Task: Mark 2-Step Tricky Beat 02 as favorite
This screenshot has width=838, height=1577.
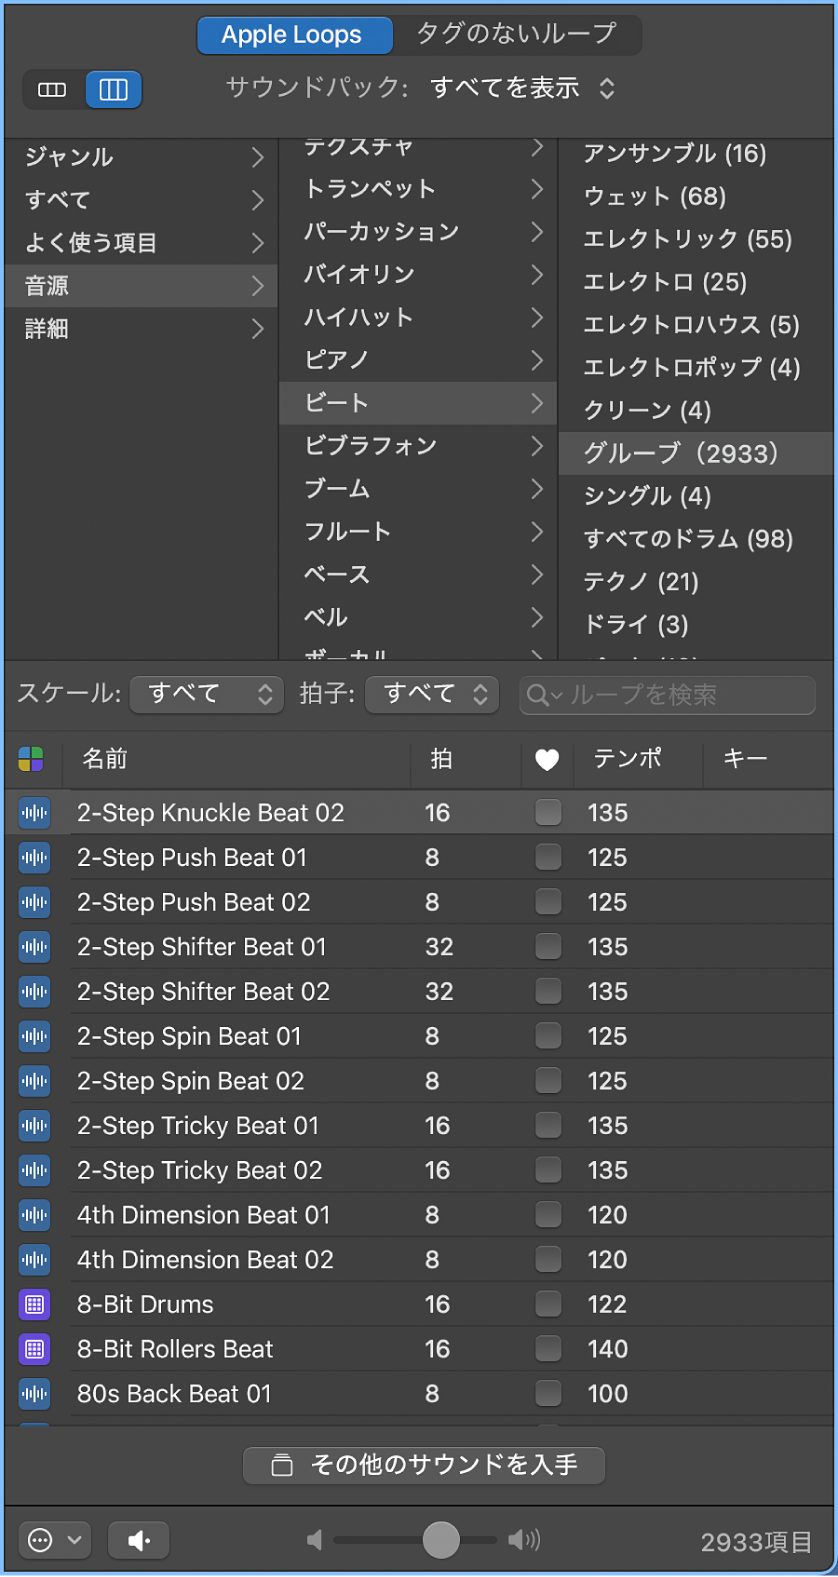Action: pos(548,1170)
